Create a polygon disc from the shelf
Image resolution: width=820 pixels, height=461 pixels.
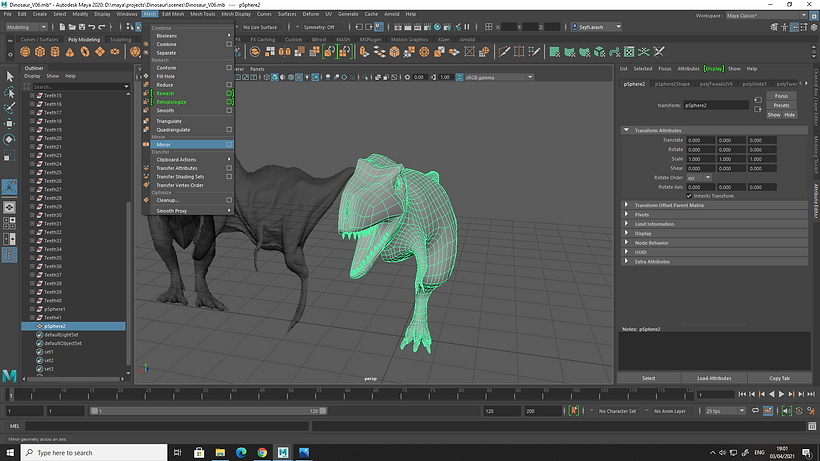pos(115,52)
